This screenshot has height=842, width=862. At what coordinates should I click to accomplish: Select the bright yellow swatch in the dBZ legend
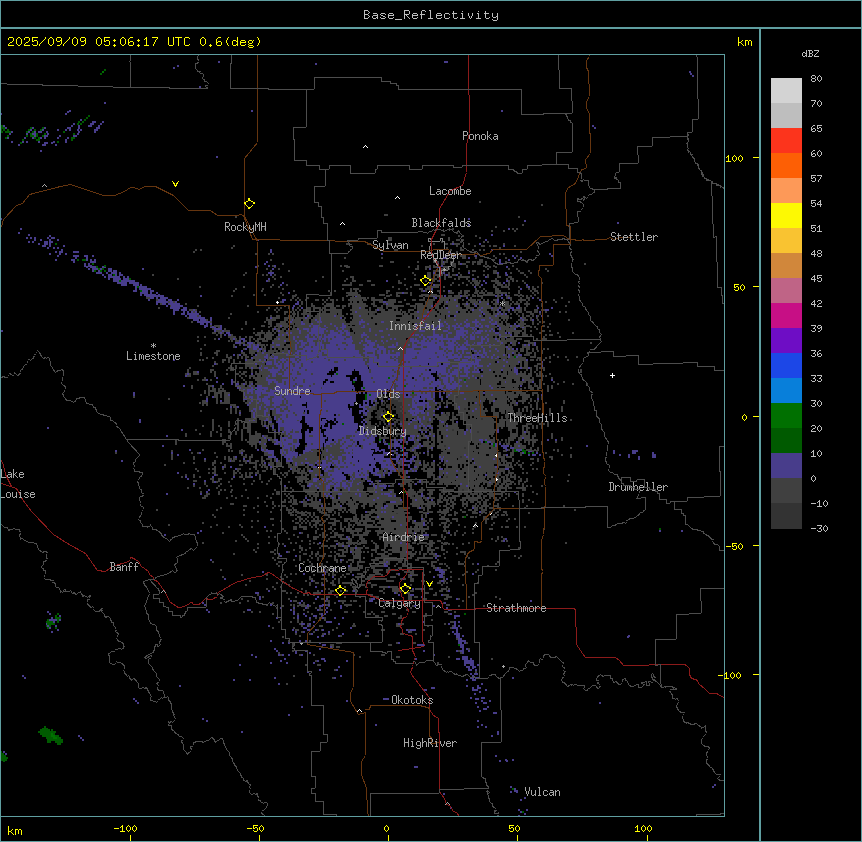click(786, 215)
